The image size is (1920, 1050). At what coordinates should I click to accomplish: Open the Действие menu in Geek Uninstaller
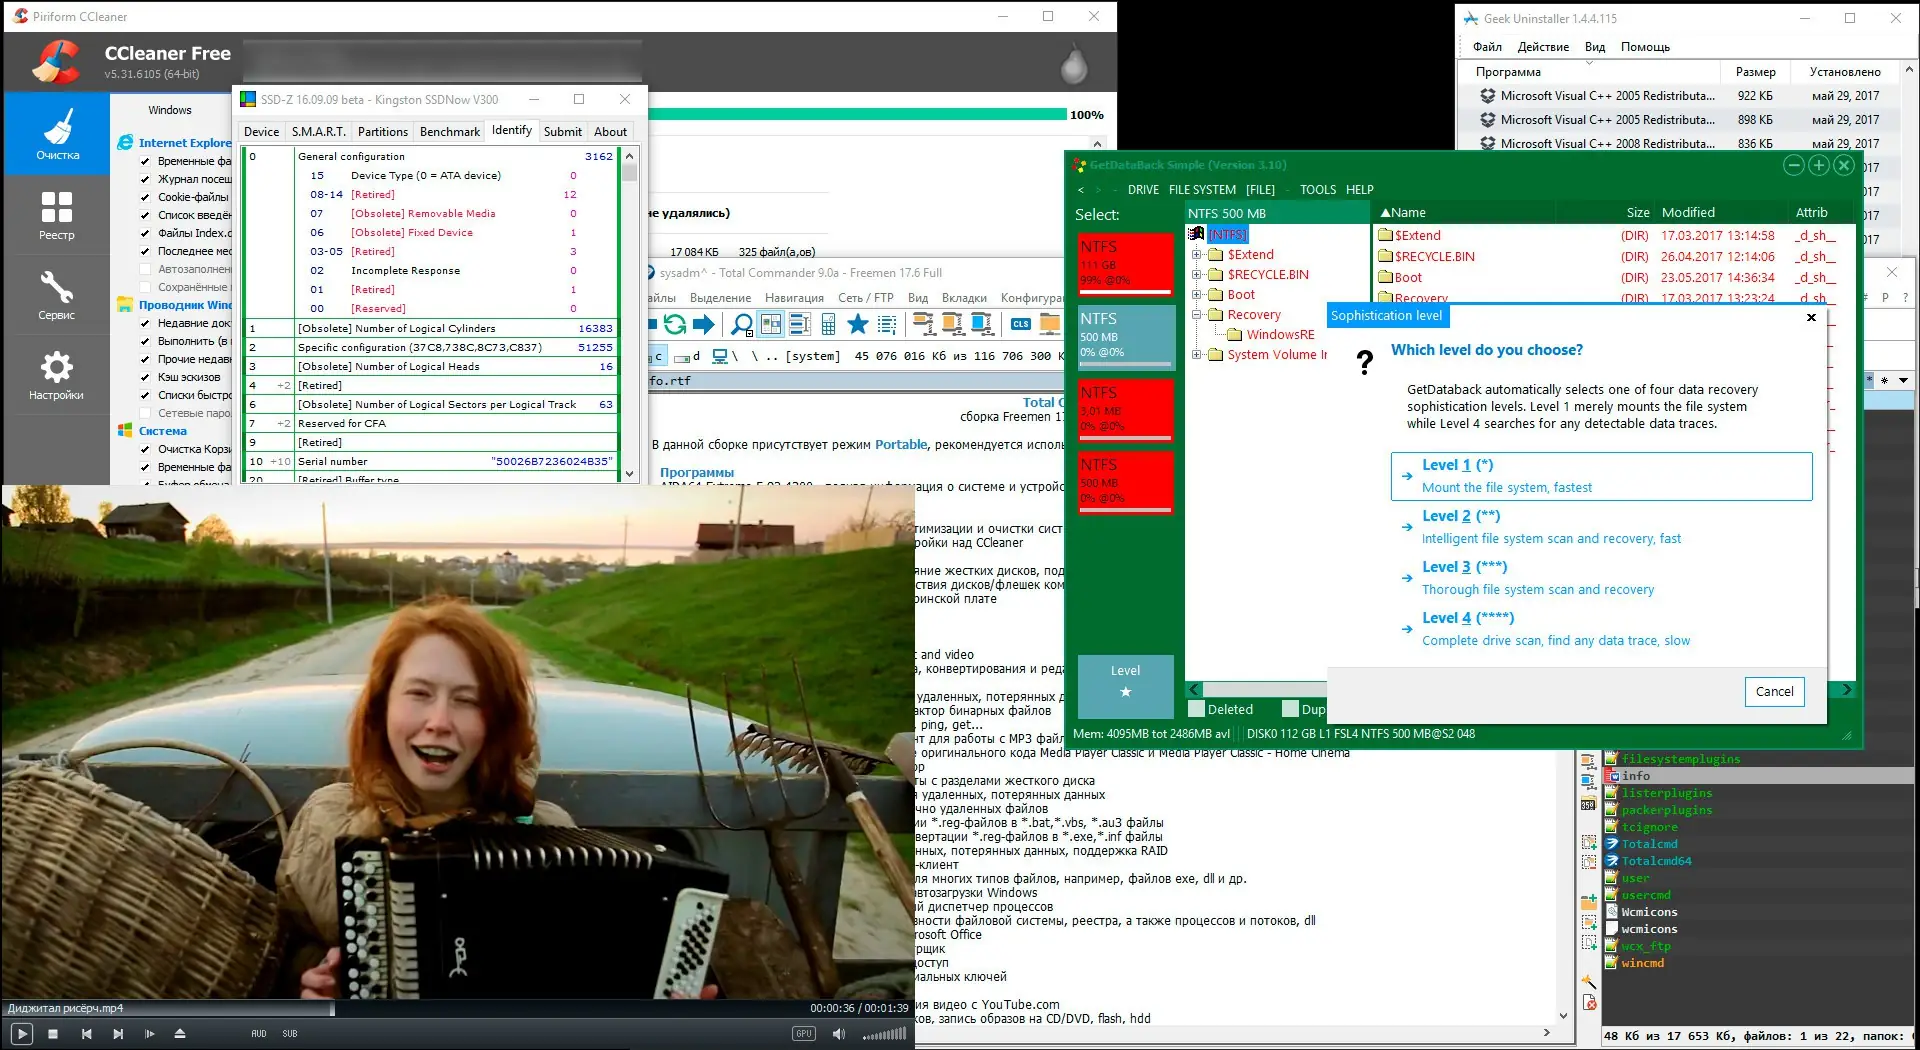click(x=1543, y=47)
